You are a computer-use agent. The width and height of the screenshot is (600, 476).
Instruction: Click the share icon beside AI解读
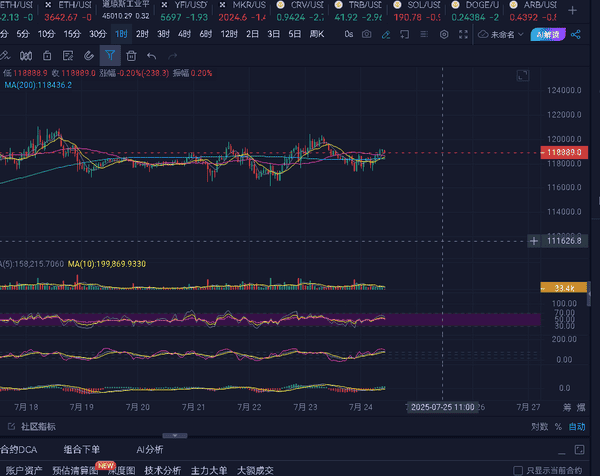click(576, 34)
